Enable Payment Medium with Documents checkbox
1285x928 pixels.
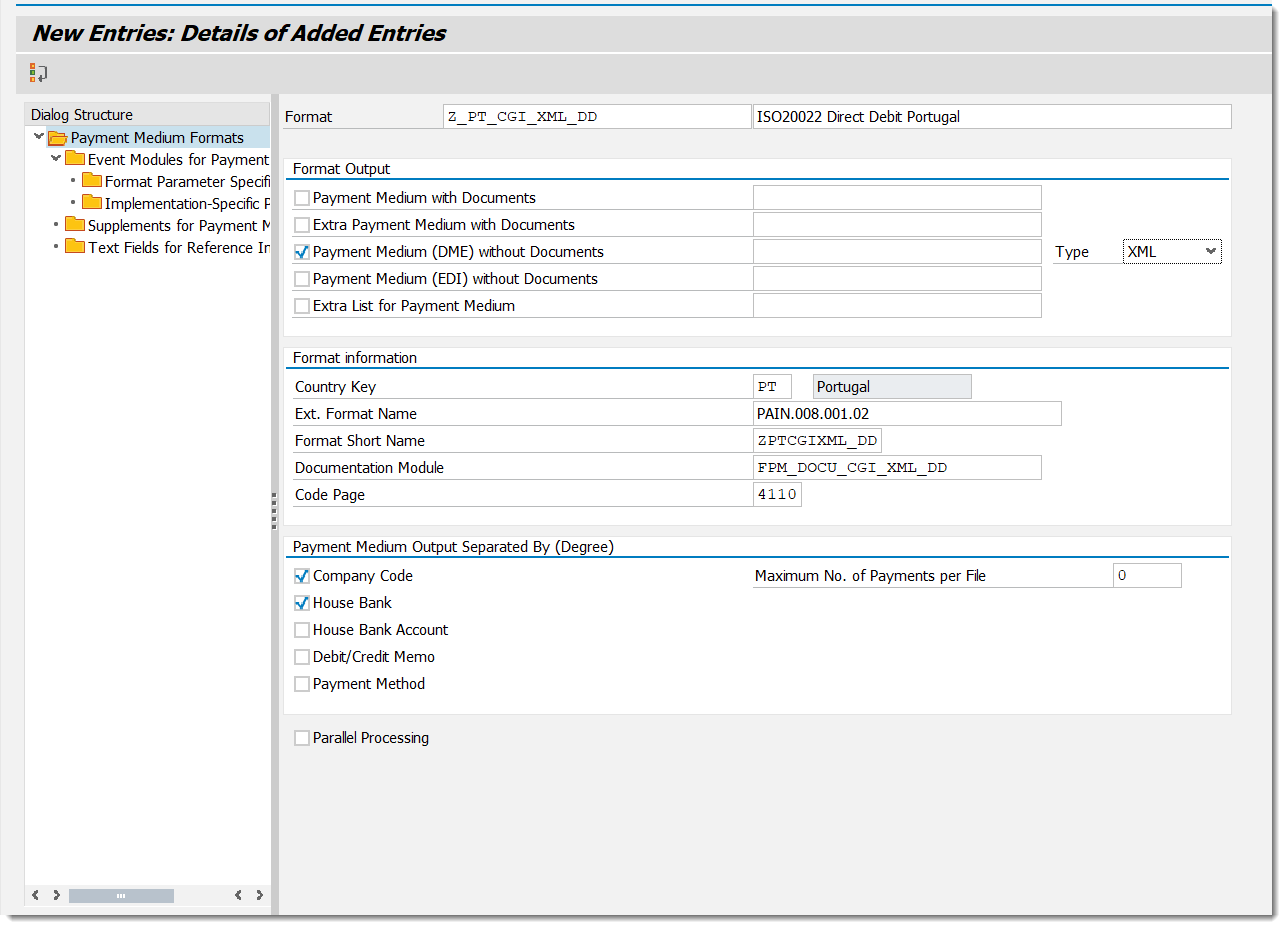[302, 198]
